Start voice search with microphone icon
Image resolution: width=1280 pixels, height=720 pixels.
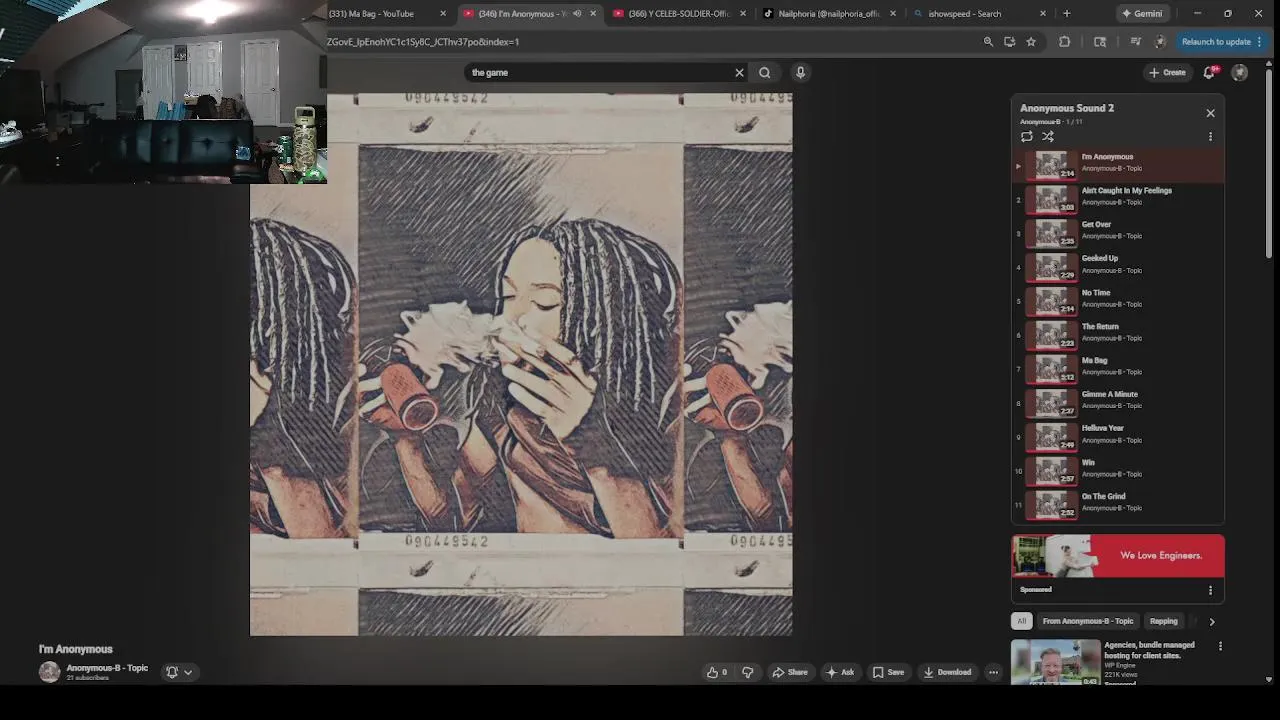(800, 72)
